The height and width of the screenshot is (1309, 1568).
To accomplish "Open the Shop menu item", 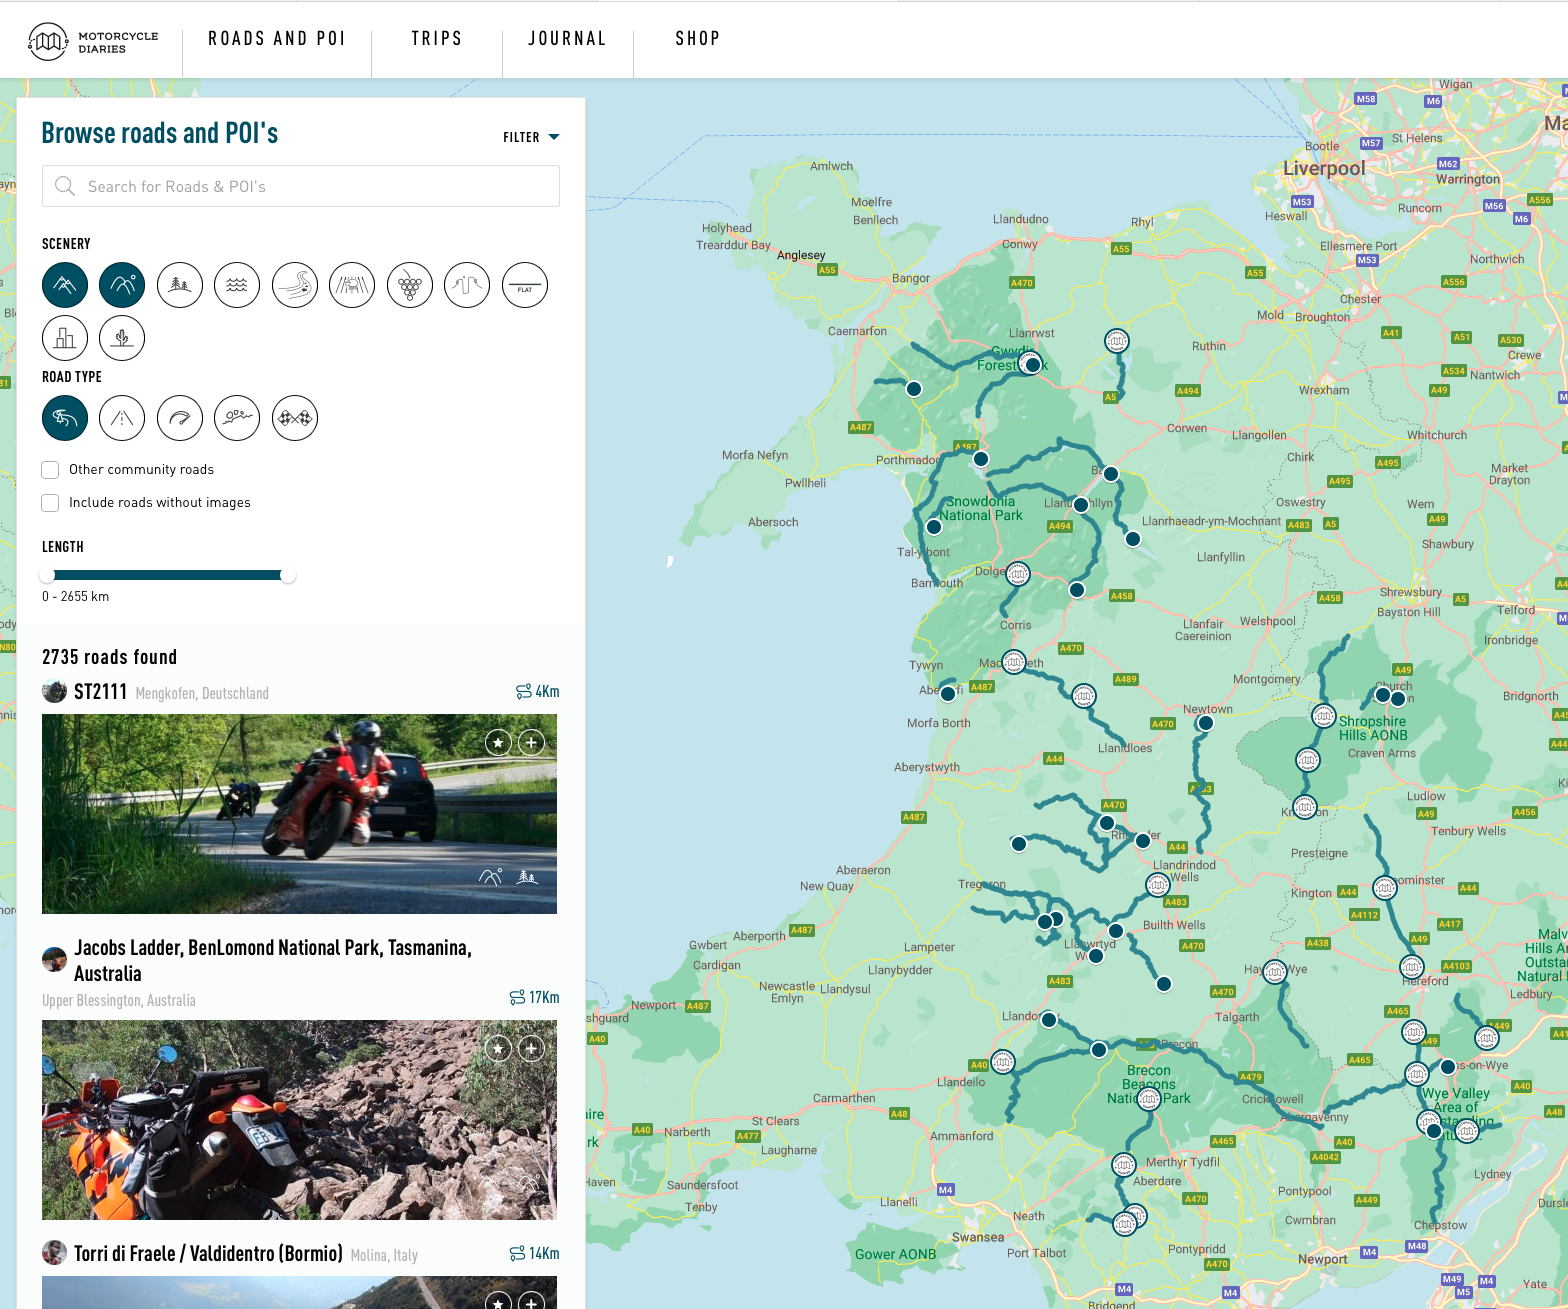I will (x=698, y=38).
